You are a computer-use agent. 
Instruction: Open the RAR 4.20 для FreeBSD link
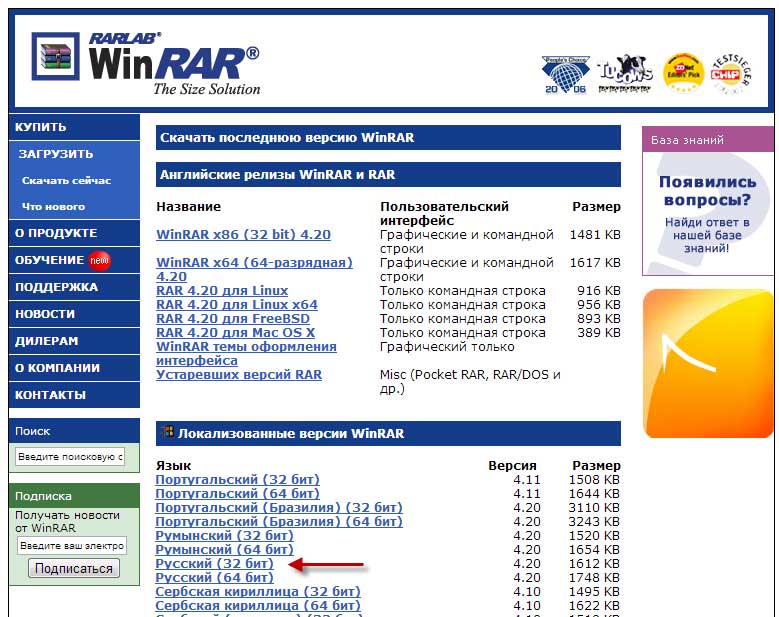pos(233,318)
